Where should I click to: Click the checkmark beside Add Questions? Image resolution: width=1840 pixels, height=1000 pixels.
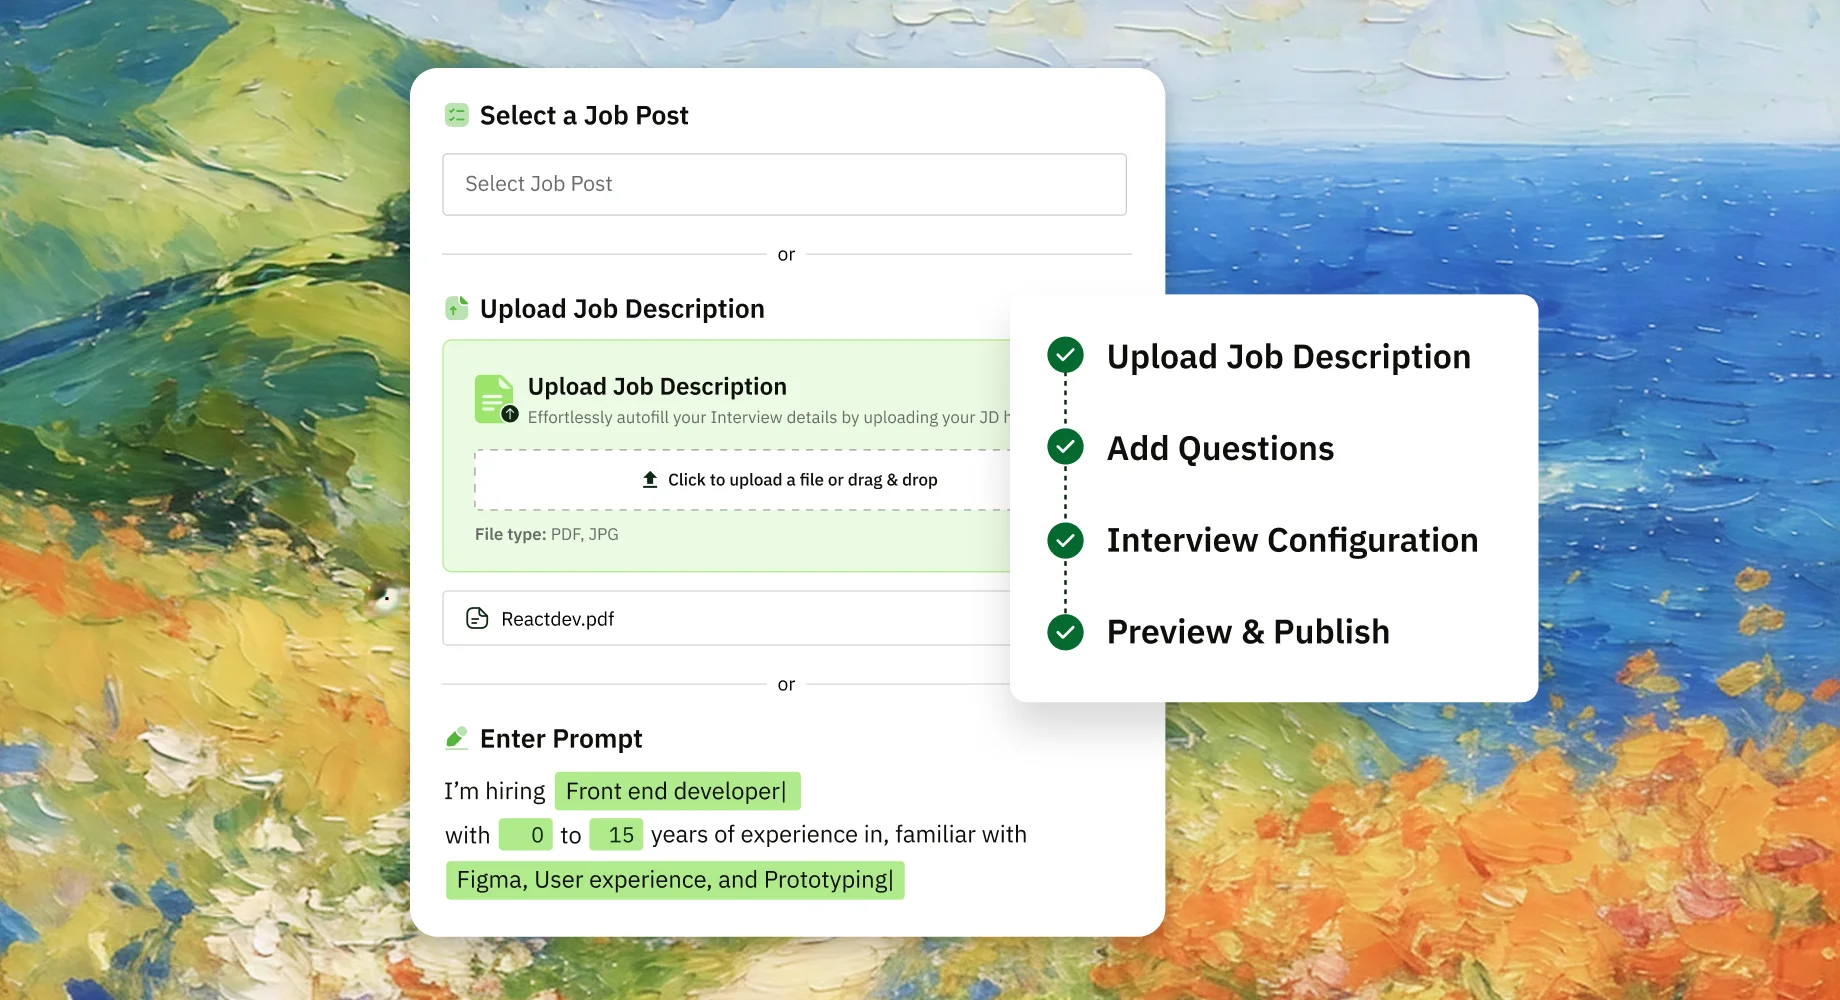[x=1065, y=447]
